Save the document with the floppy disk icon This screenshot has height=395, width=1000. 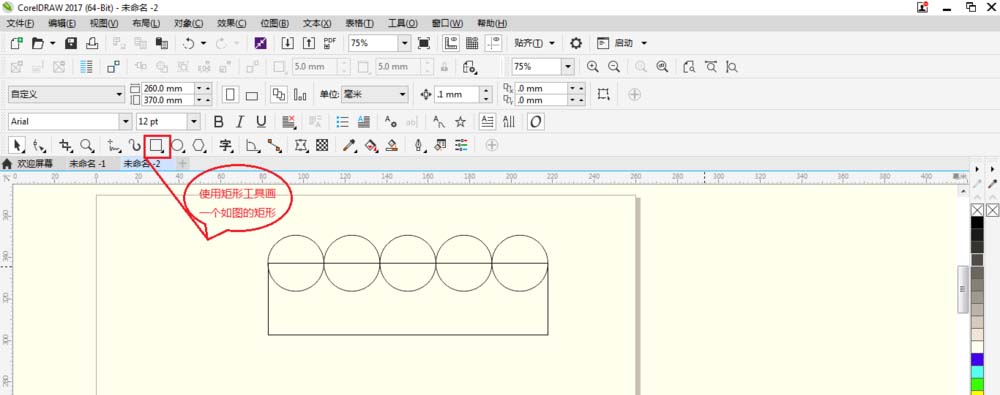(x=71, y=43)
